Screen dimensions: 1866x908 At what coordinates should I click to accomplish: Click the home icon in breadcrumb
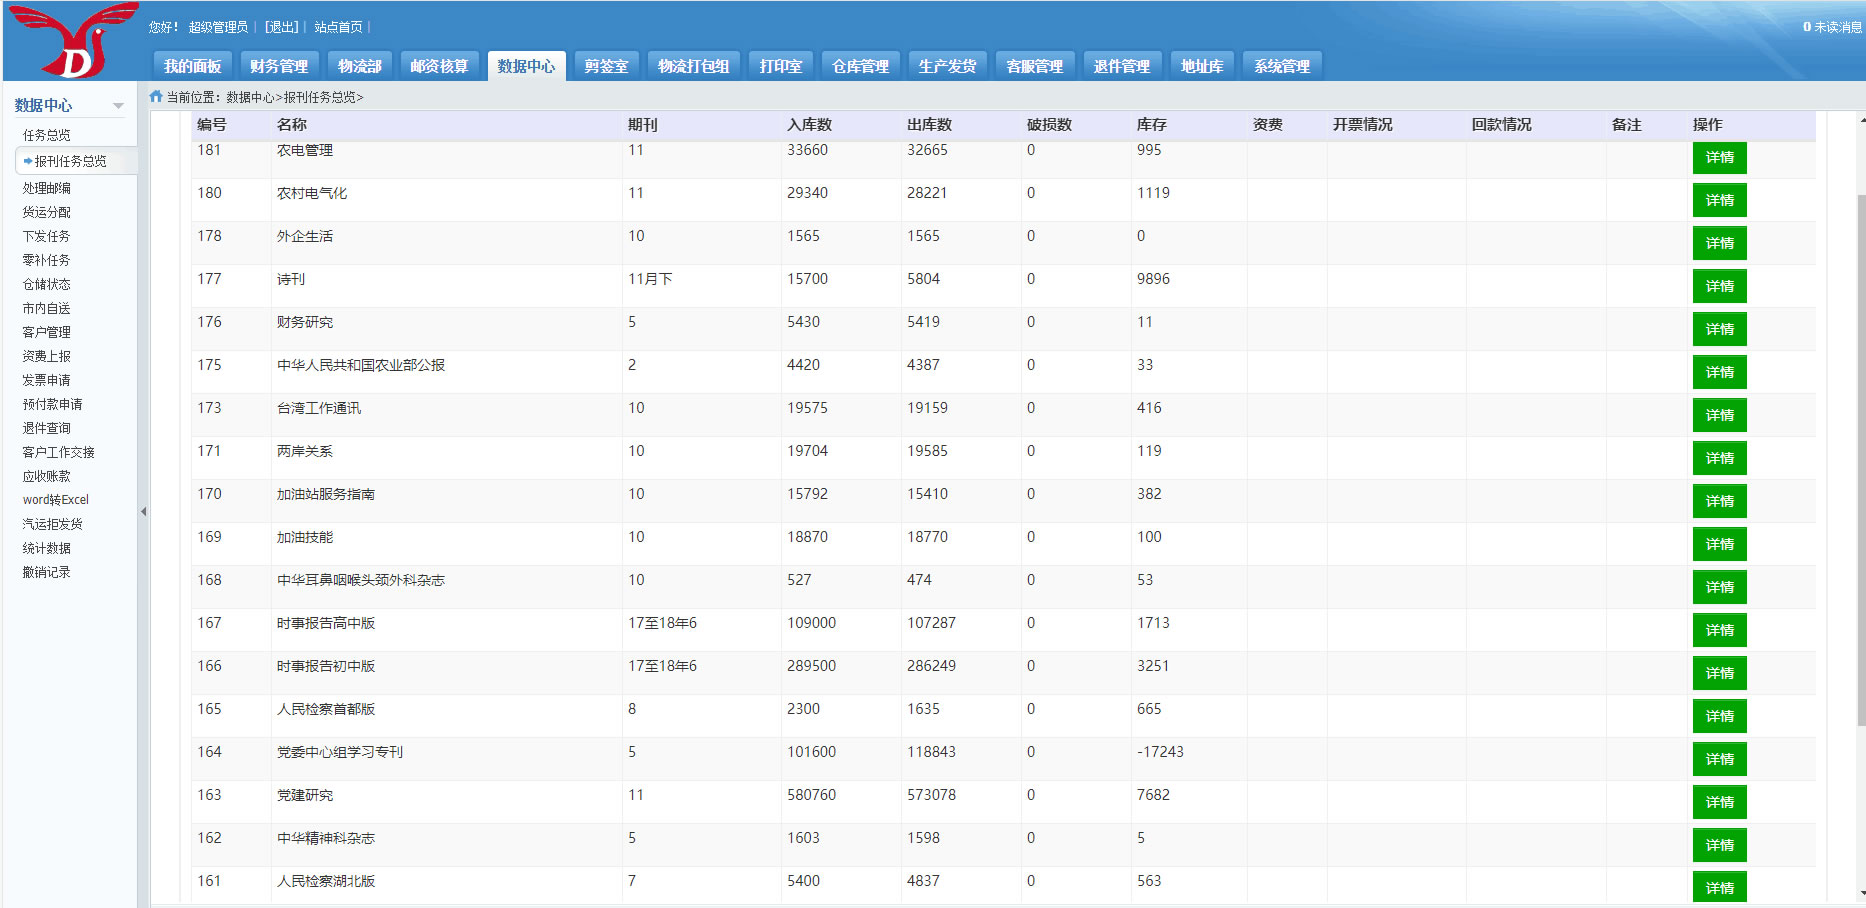[x=156, y=97]
